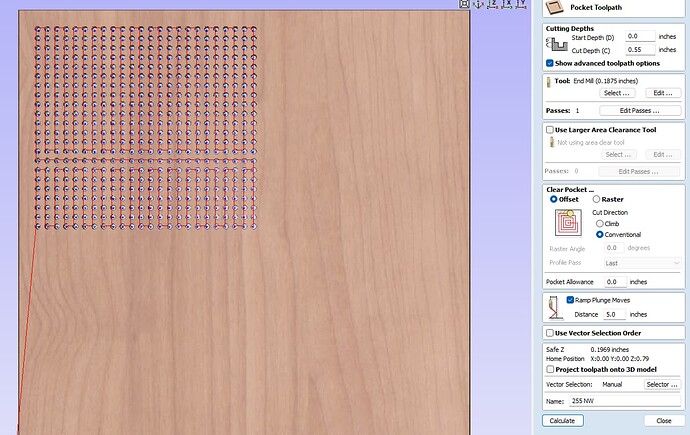Enable Use Vector Selection Order
Screen dimensions: 690x435
[550, 333]
